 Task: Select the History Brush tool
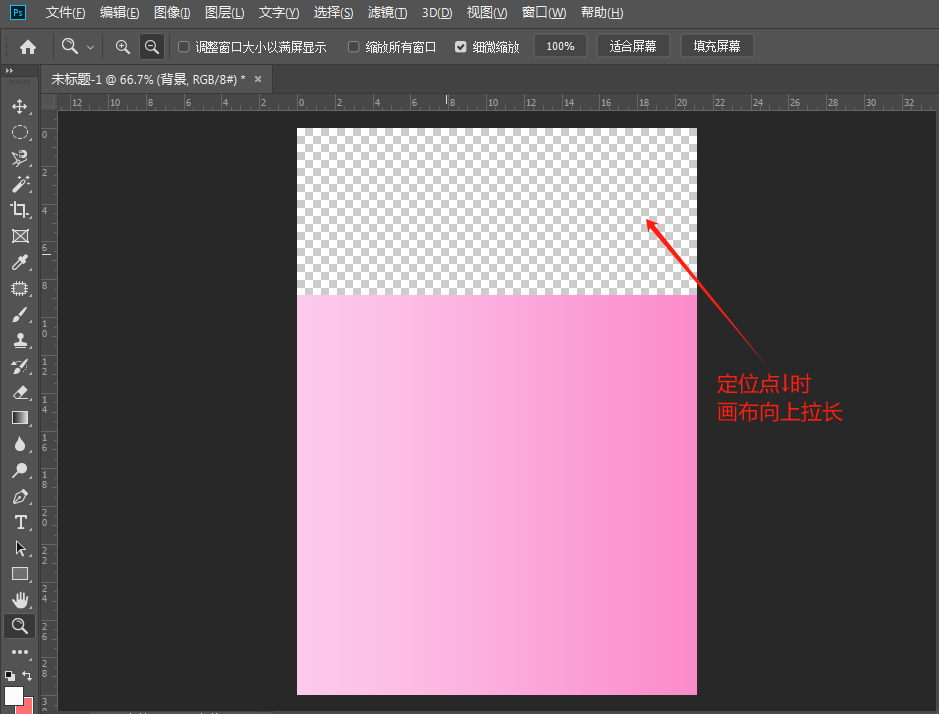20,367
